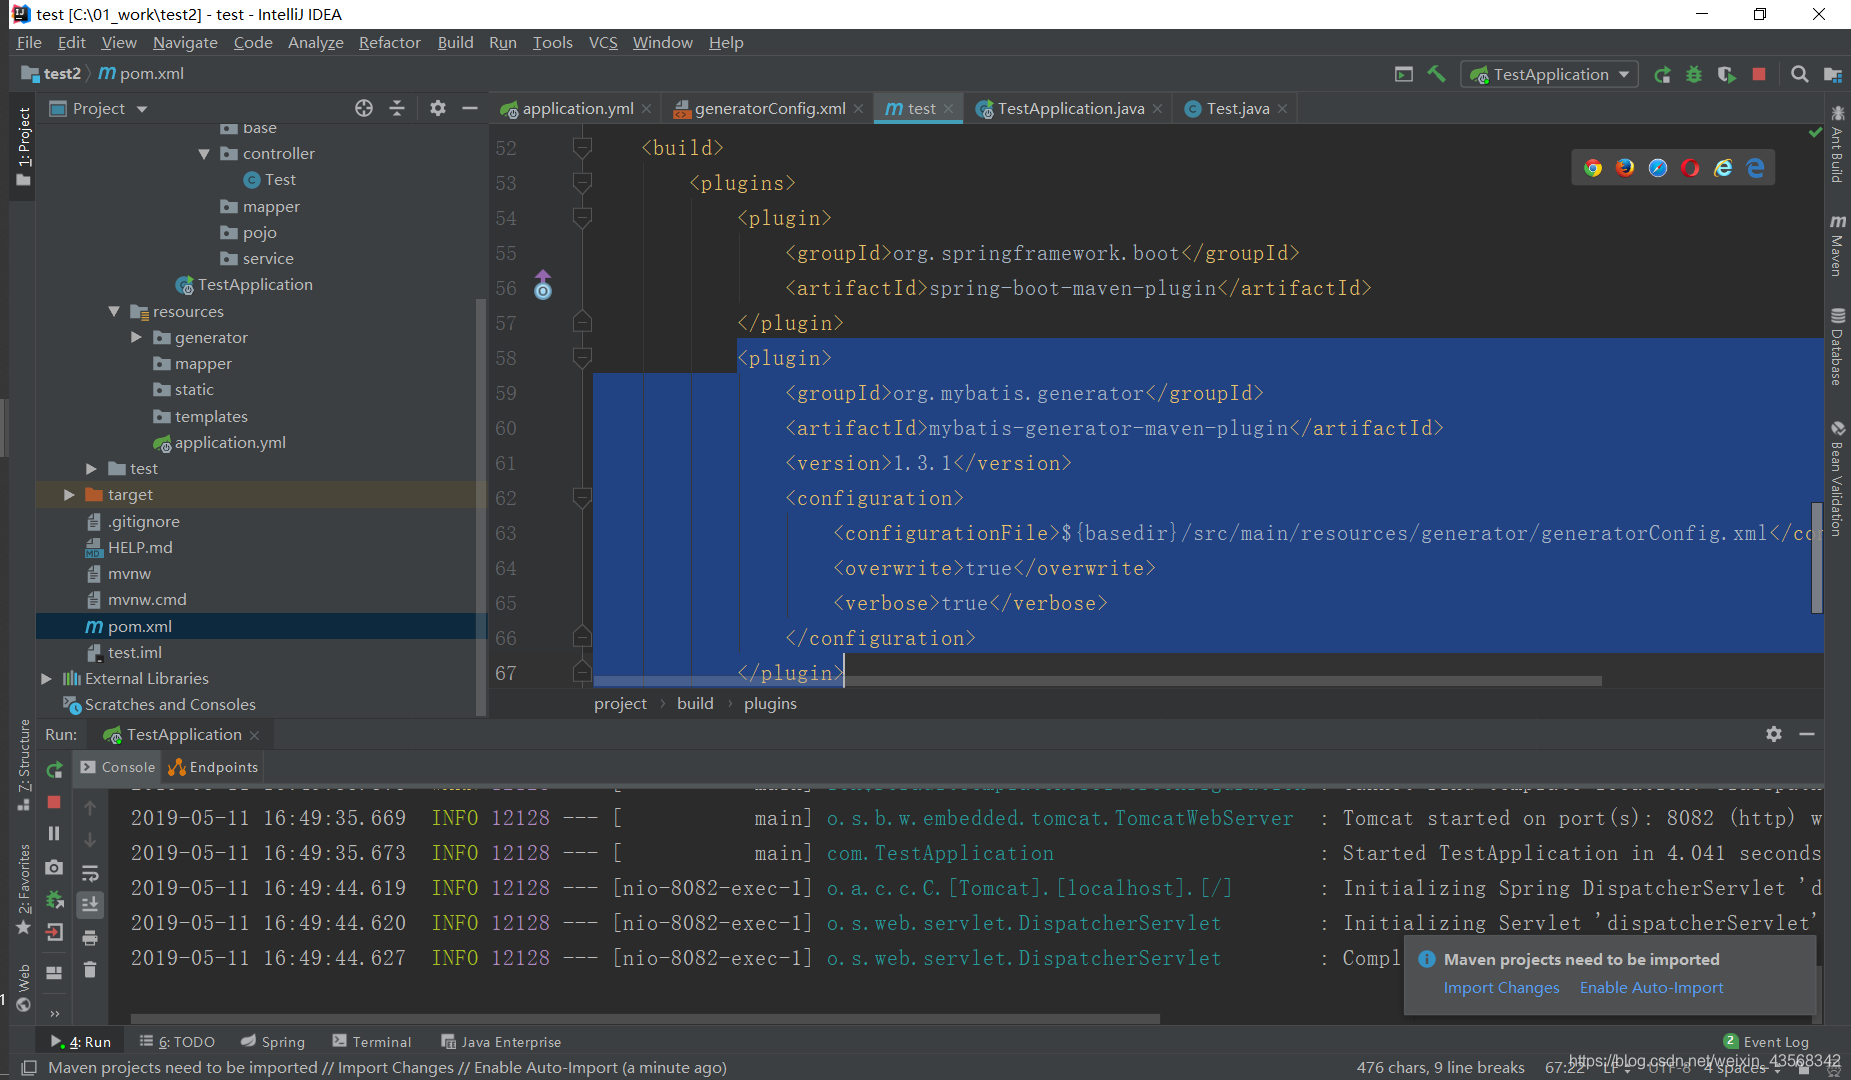
Task: Switch to TestApplication.java editor tab
Action: (1070, 108)
